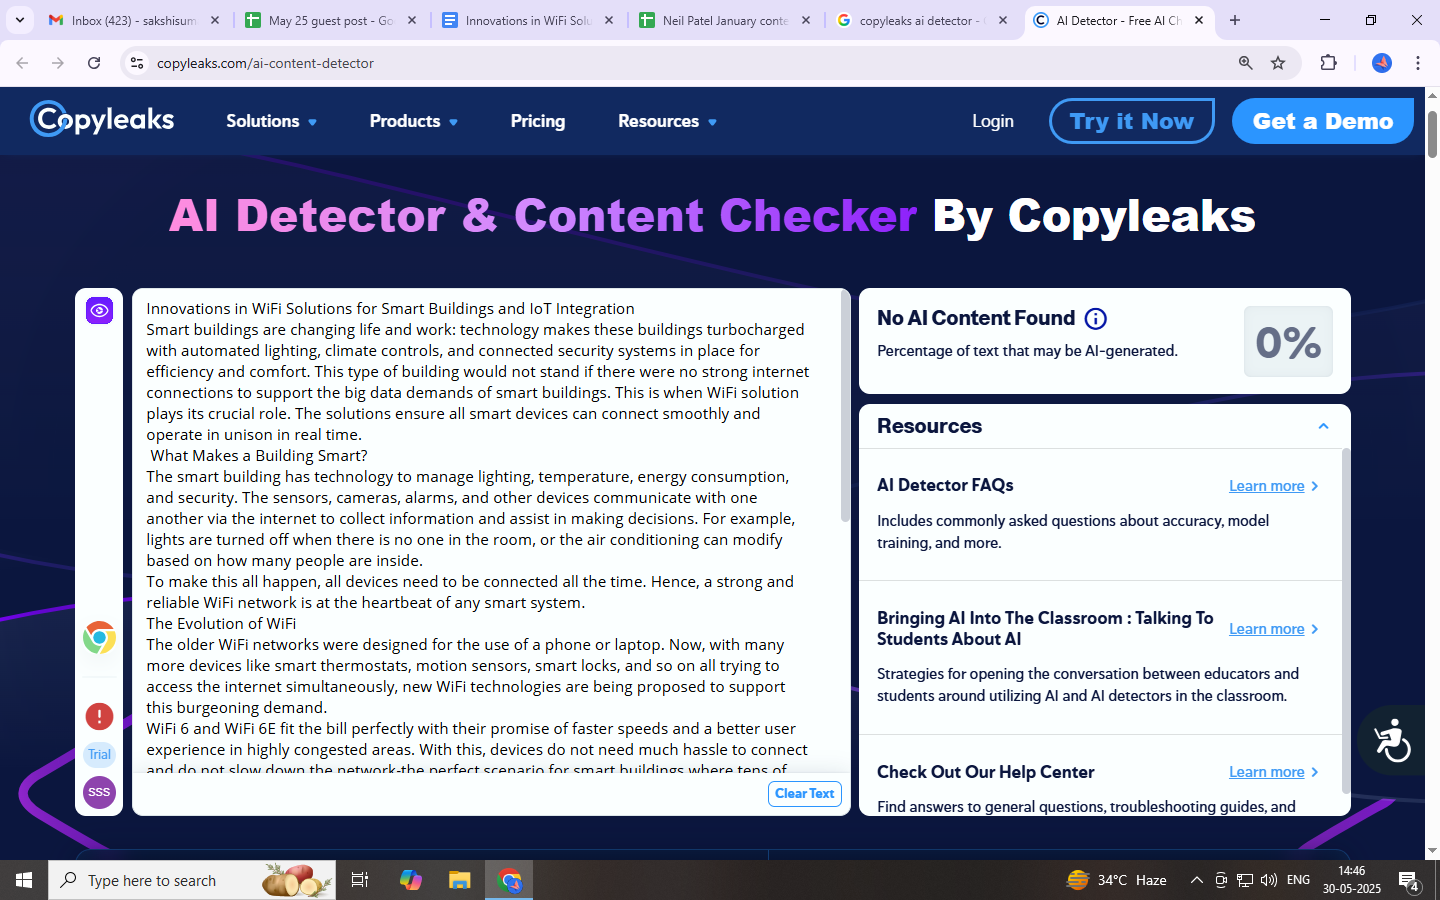The image size is (1440, 900).
Task: Open File Explorer from the taskbar
Action: point(459,880)
